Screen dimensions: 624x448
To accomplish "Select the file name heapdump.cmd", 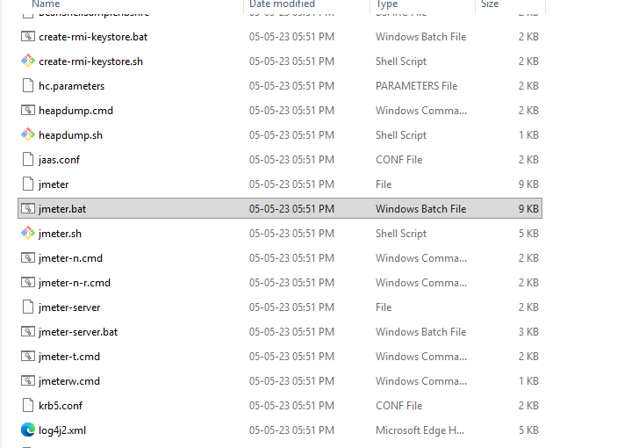I will 76,111.
